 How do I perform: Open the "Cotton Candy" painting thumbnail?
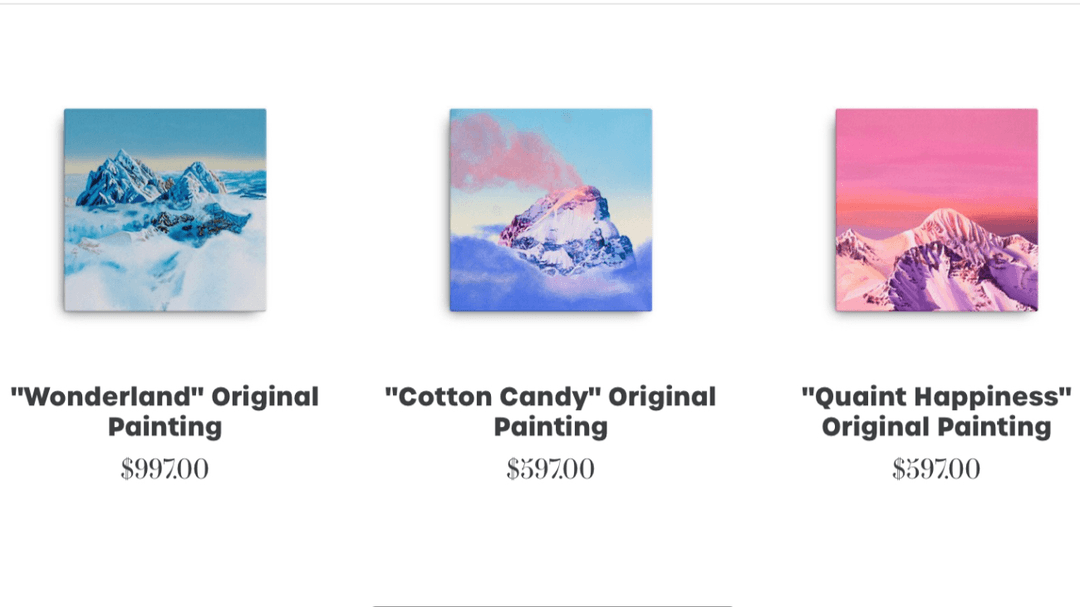pos(550,210)
